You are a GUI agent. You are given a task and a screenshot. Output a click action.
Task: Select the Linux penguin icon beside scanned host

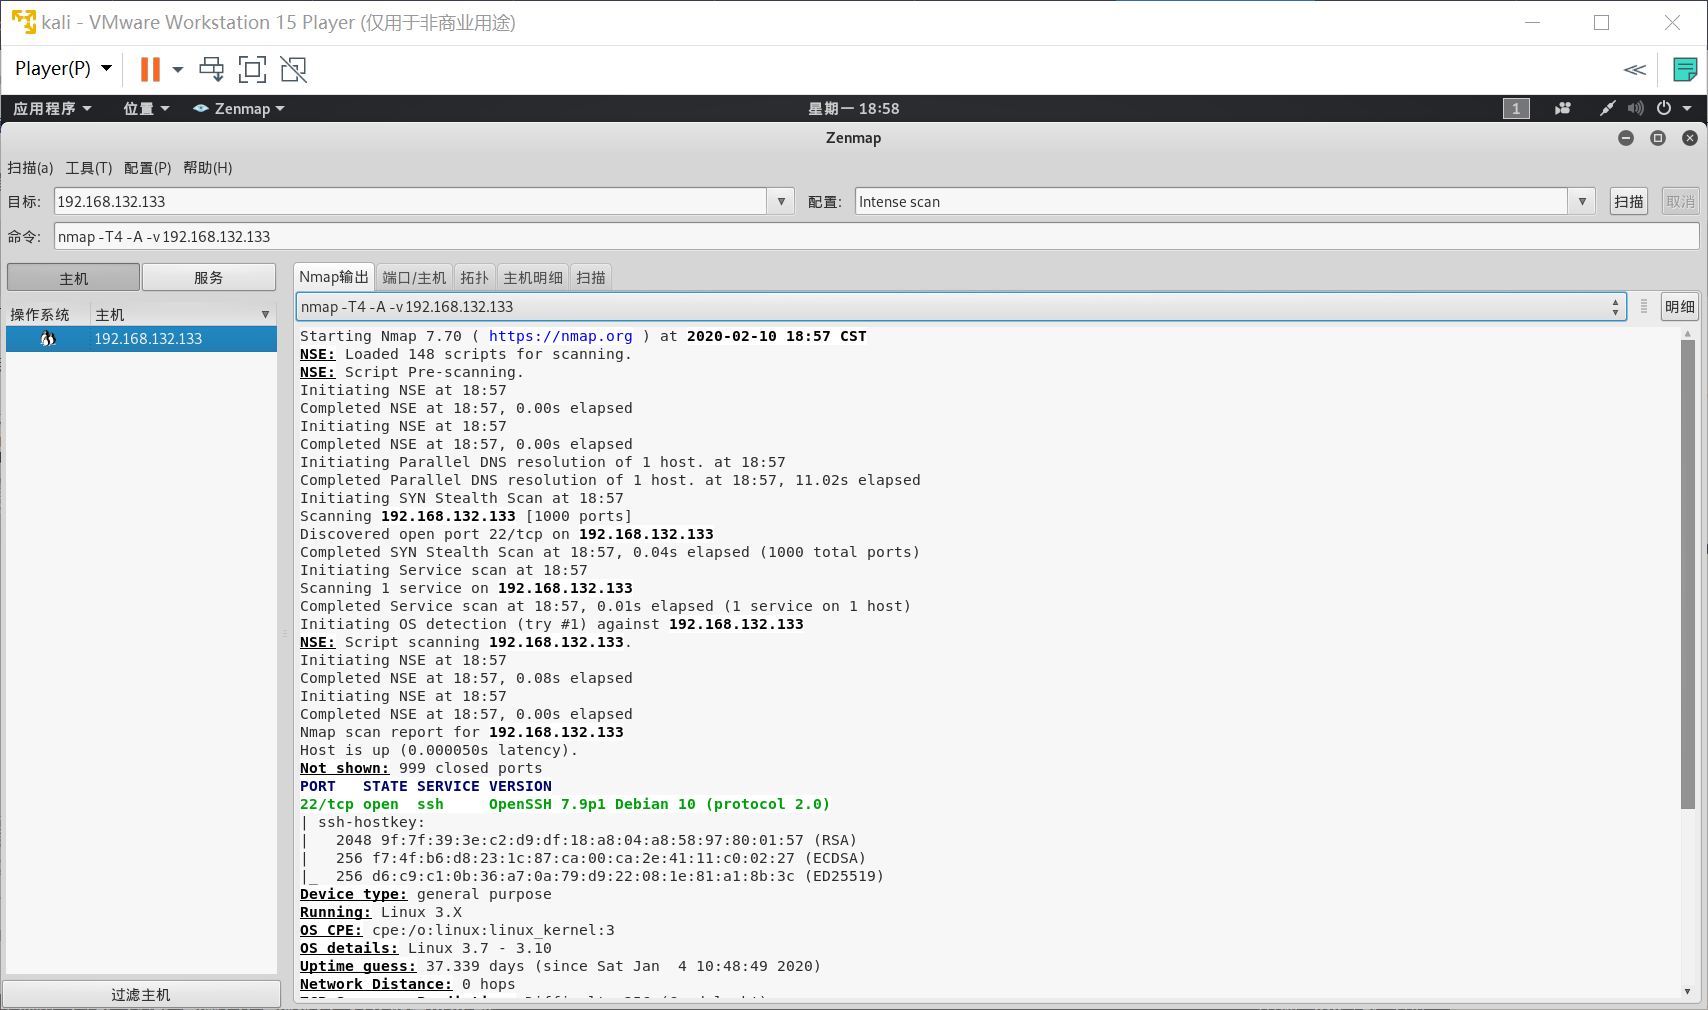point(47,338)
